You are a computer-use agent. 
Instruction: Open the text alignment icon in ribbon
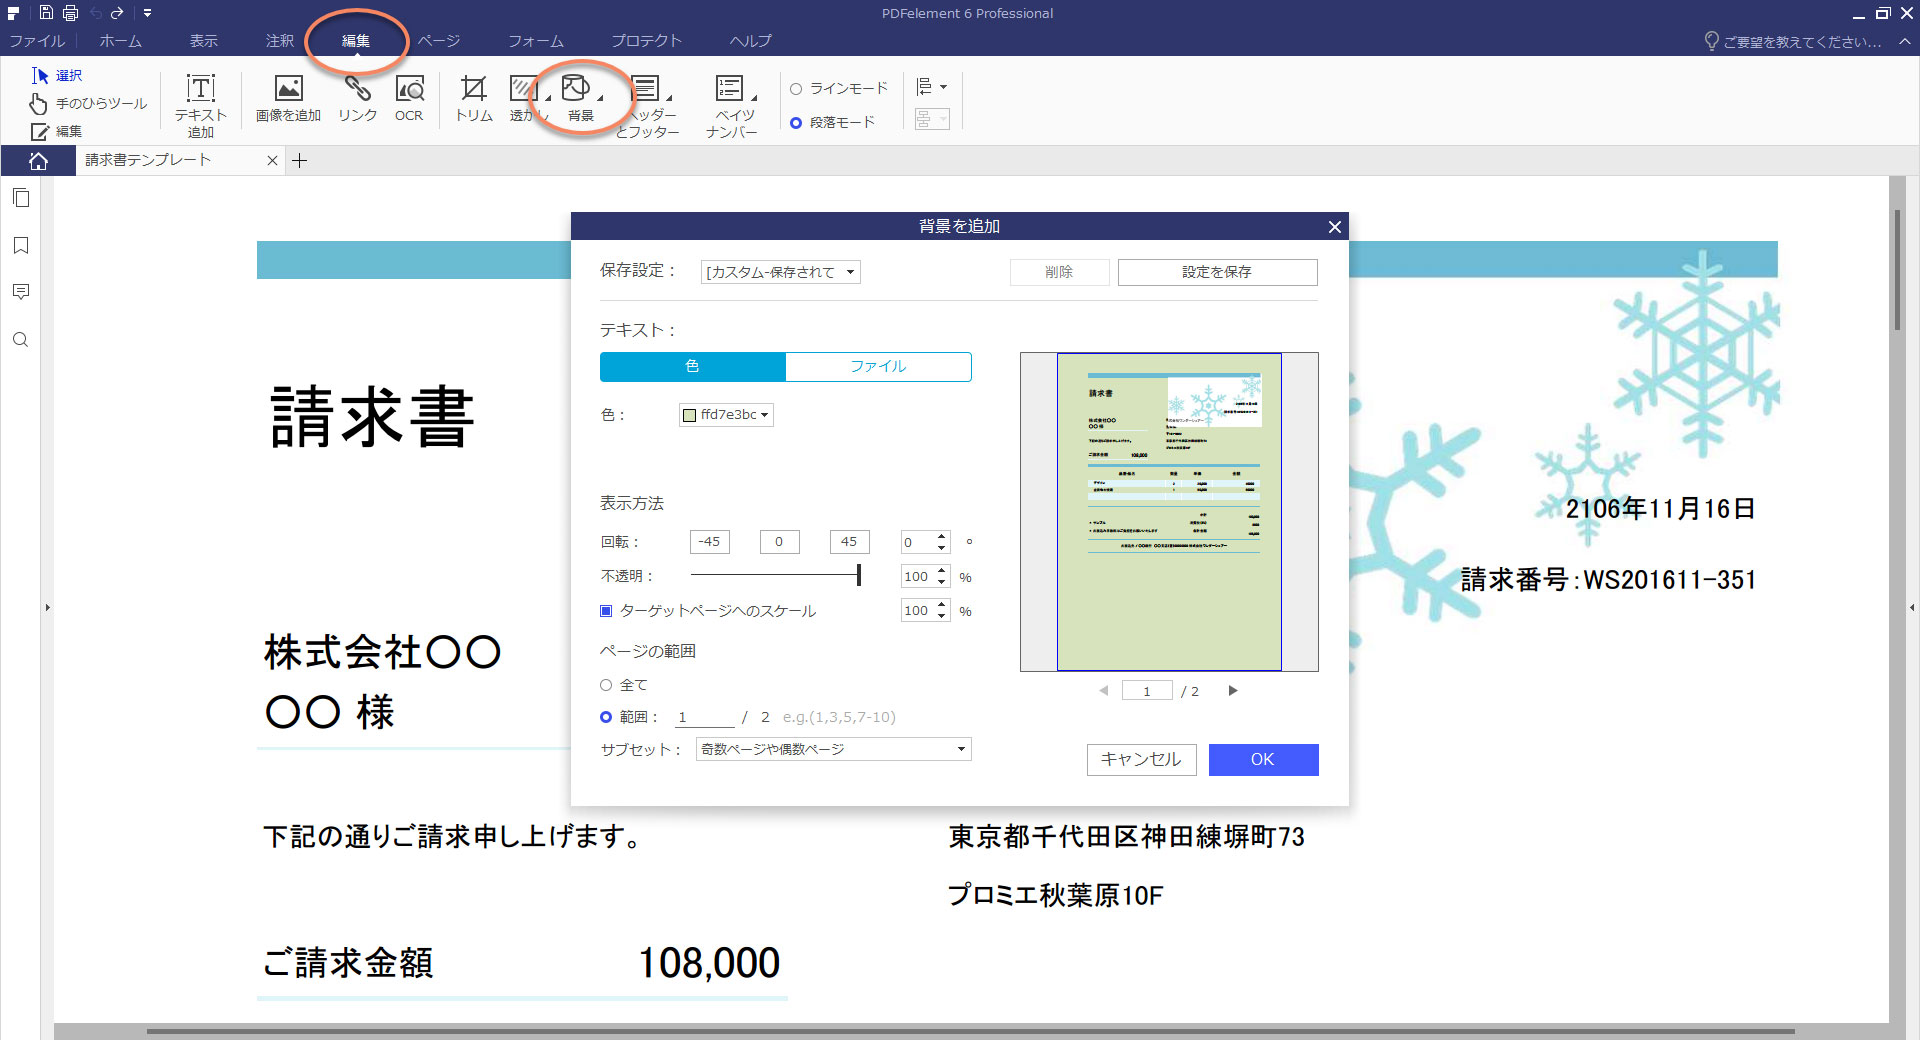(x=924, y=87)
